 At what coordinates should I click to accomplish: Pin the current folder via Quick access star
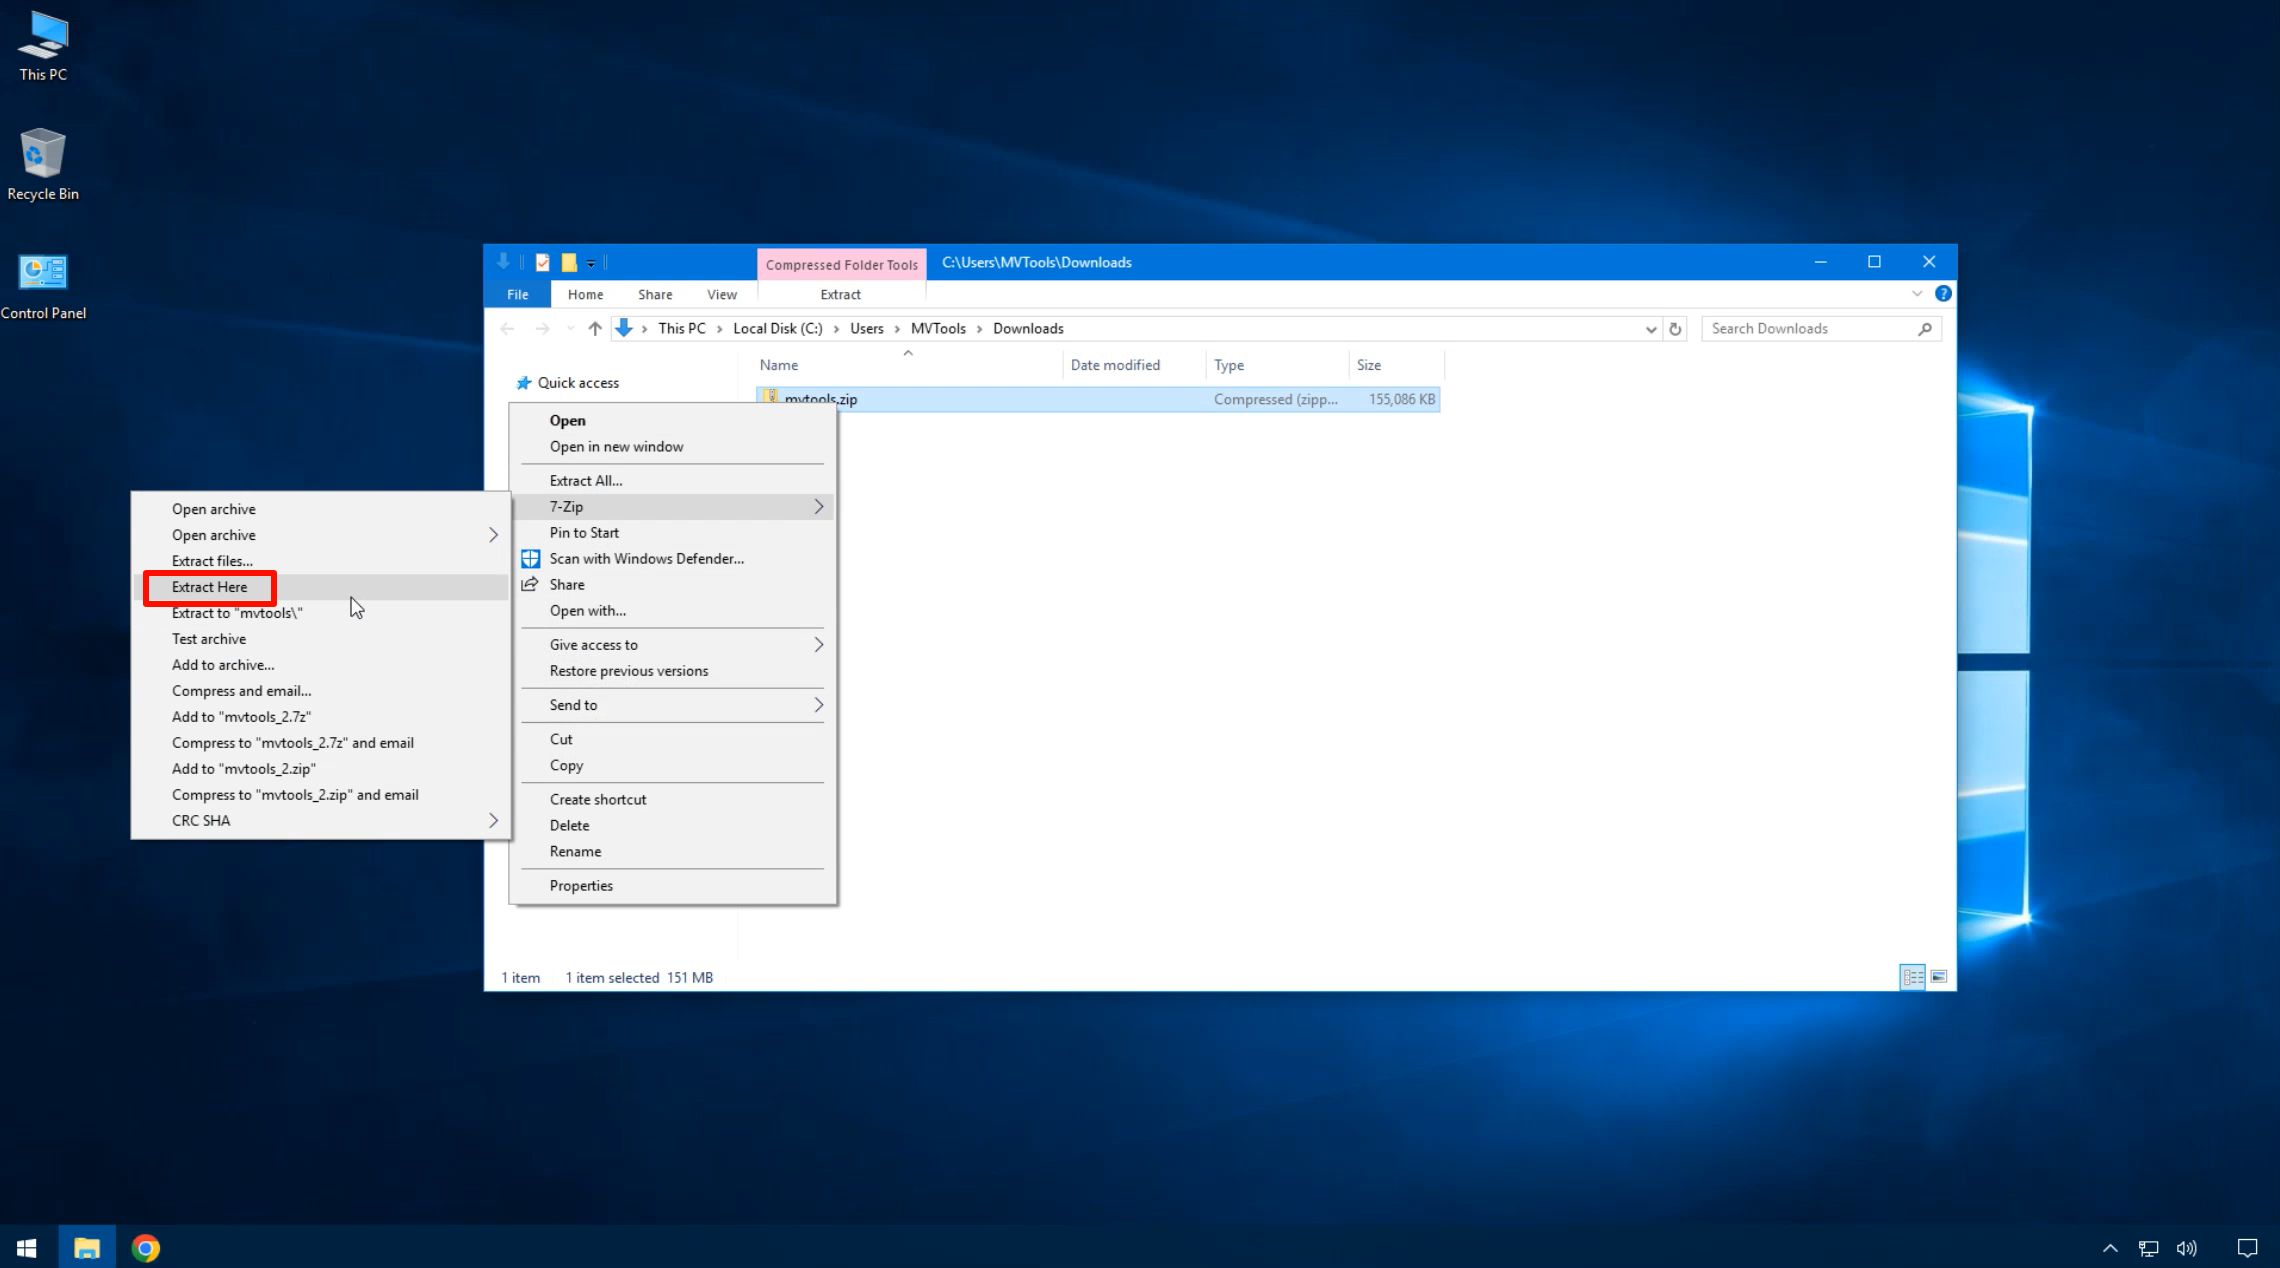[x=524, y=382]
